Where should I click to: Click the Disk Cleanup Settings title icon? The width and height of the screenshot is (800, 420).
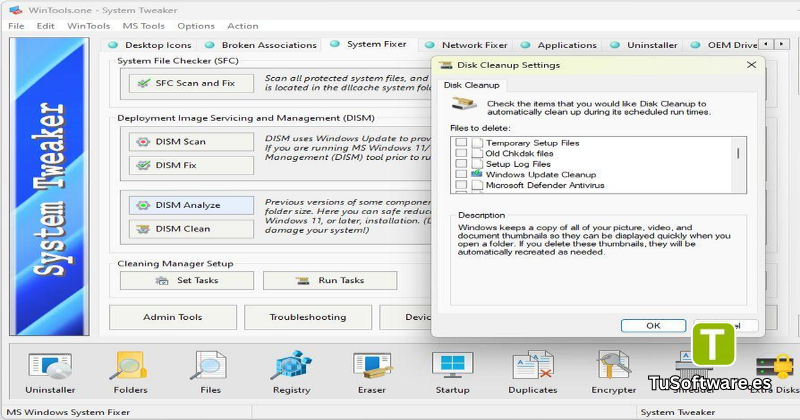click(446, 65)
